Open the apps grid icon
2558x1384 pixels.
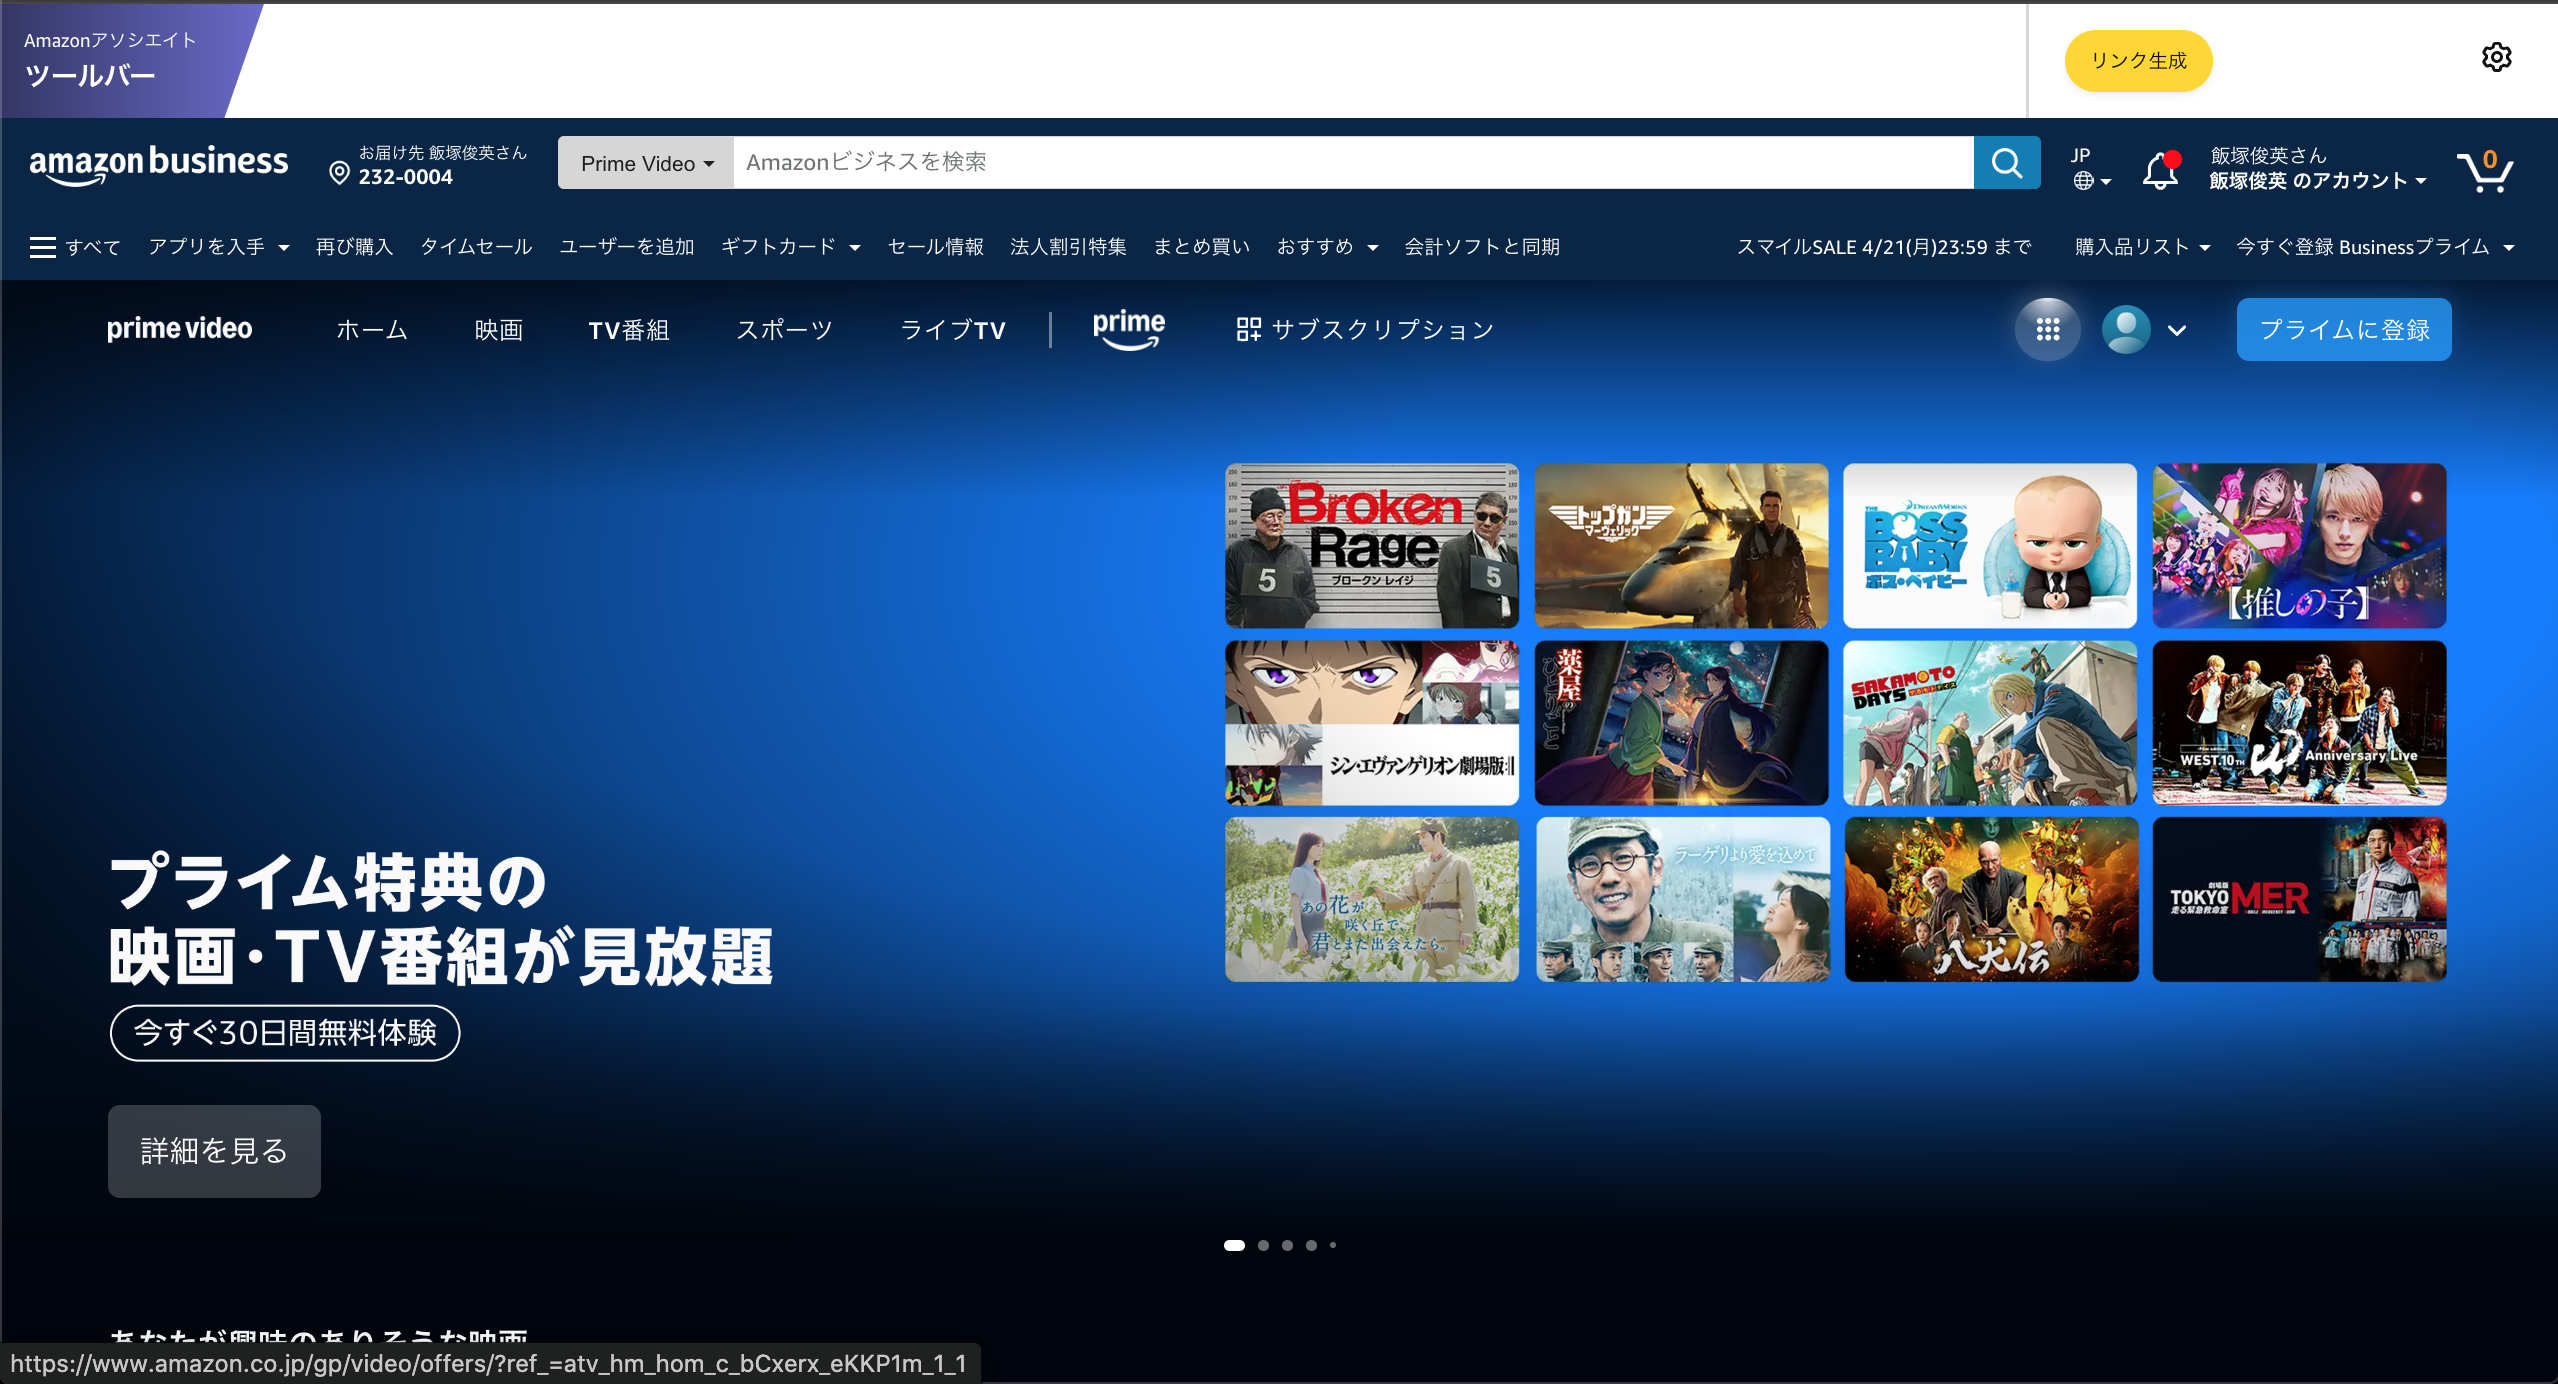coord(2047,329)
